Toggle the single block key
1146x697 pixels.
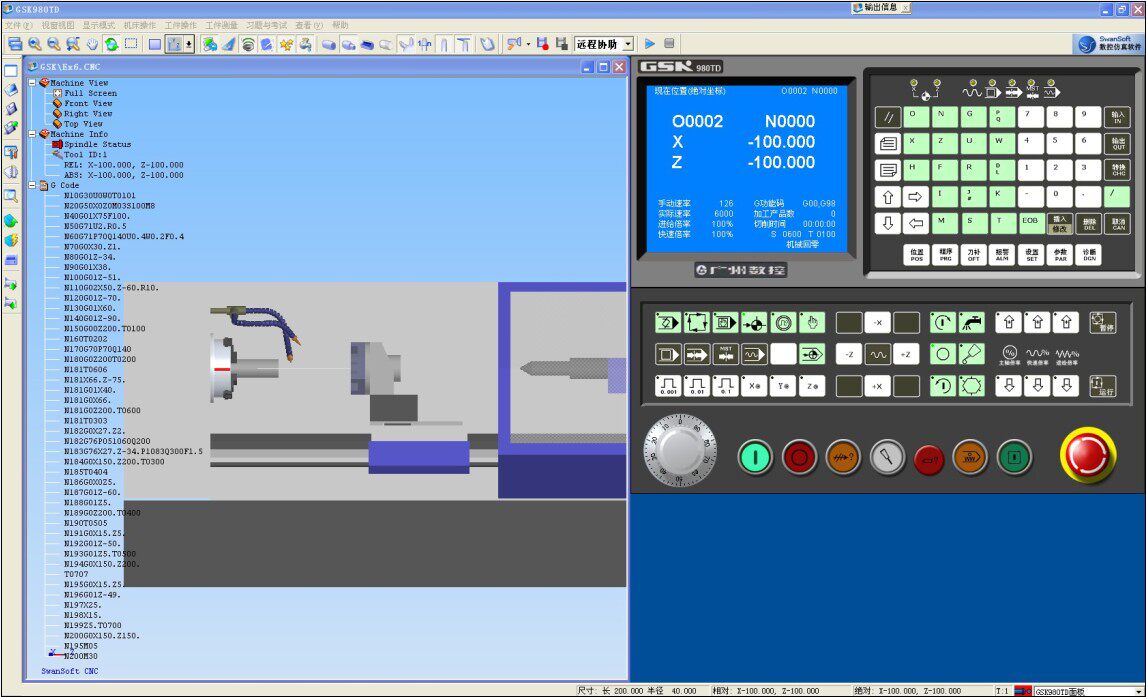[668, 354]
